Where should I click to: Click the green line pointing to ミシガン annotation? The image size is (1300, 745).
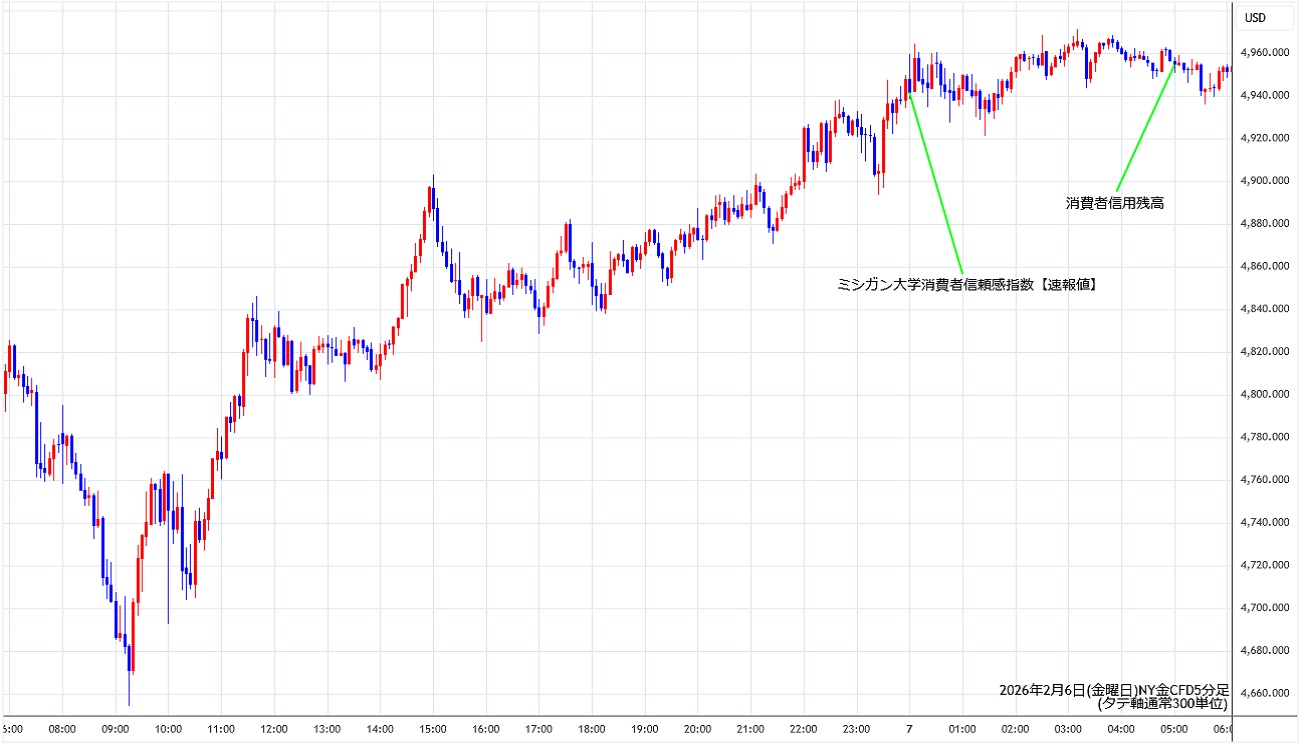(x=936, y=182)
